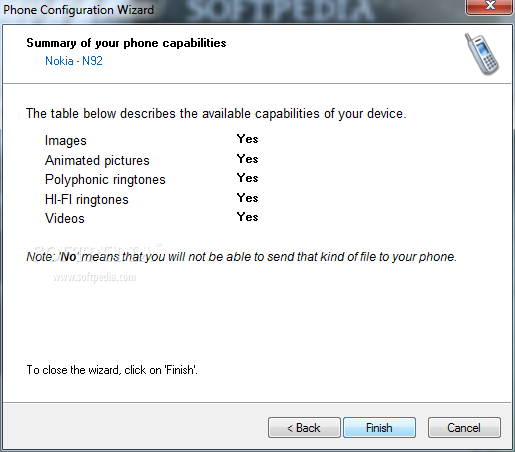
Task: Click the HI-FI ringtones capability label
Action: click(x=87, y=199)
